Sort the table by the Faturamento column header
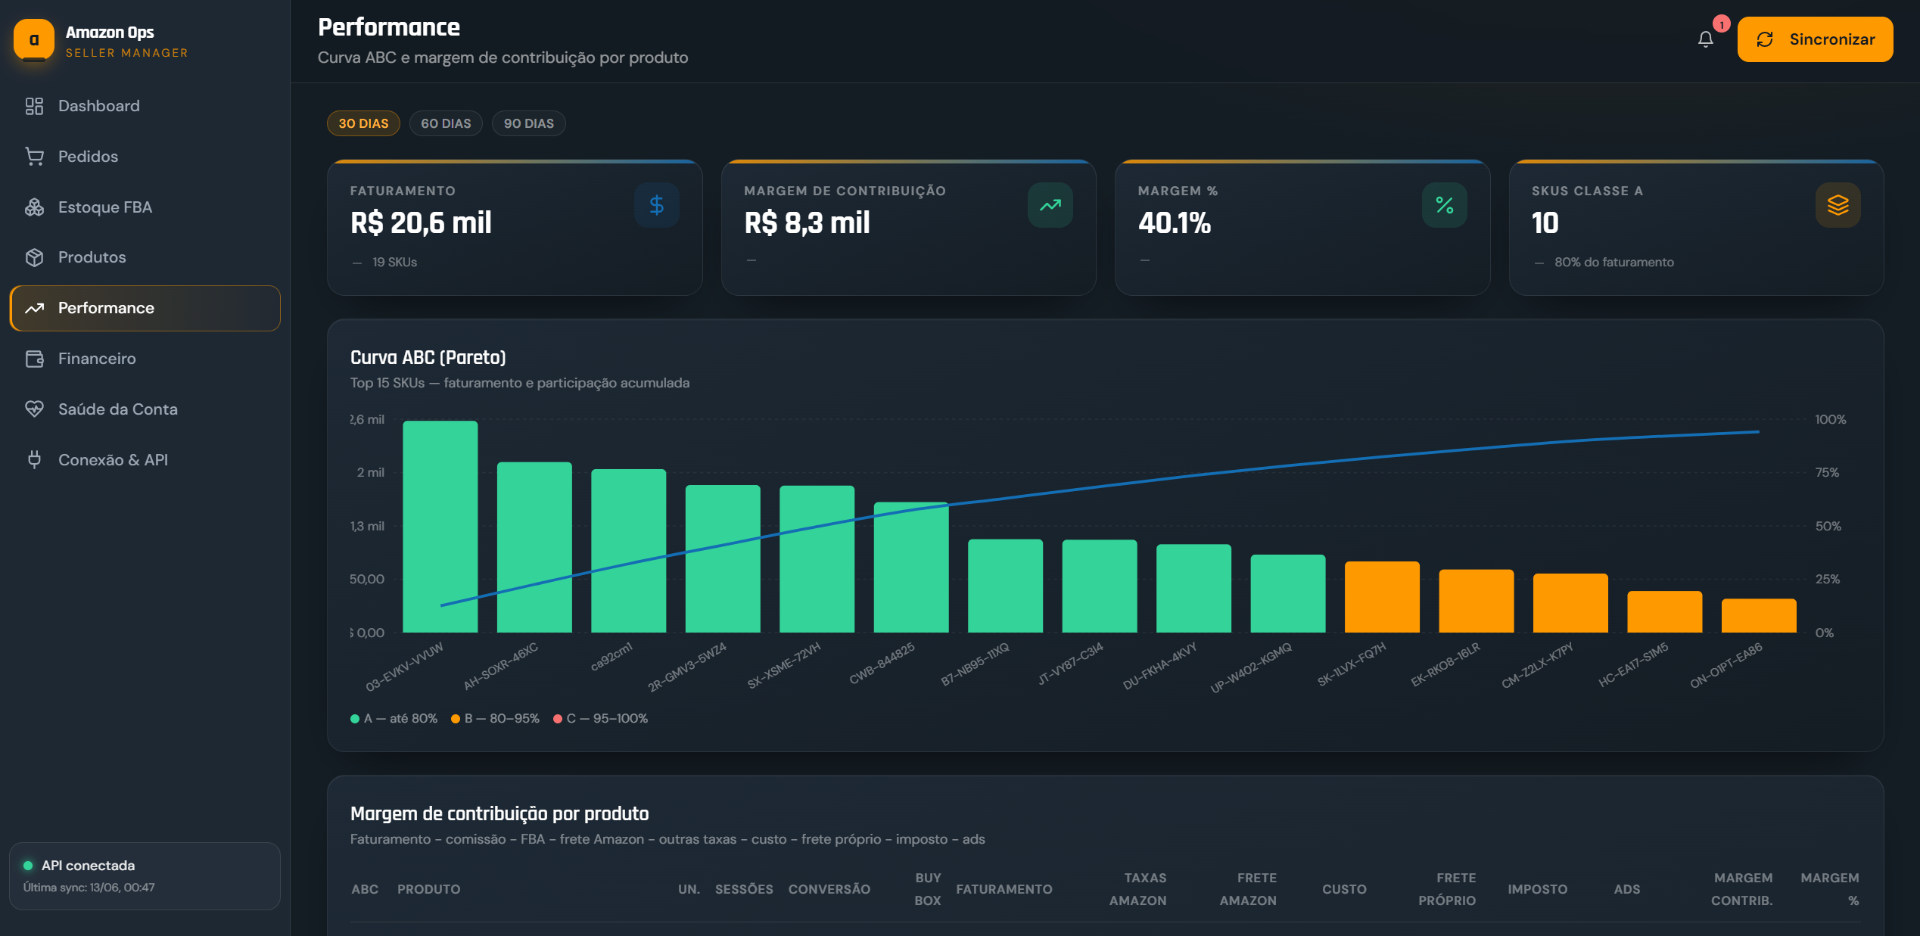Image resolution: width=1920 pixels, height=936 pixels. tap(1004, 889)
